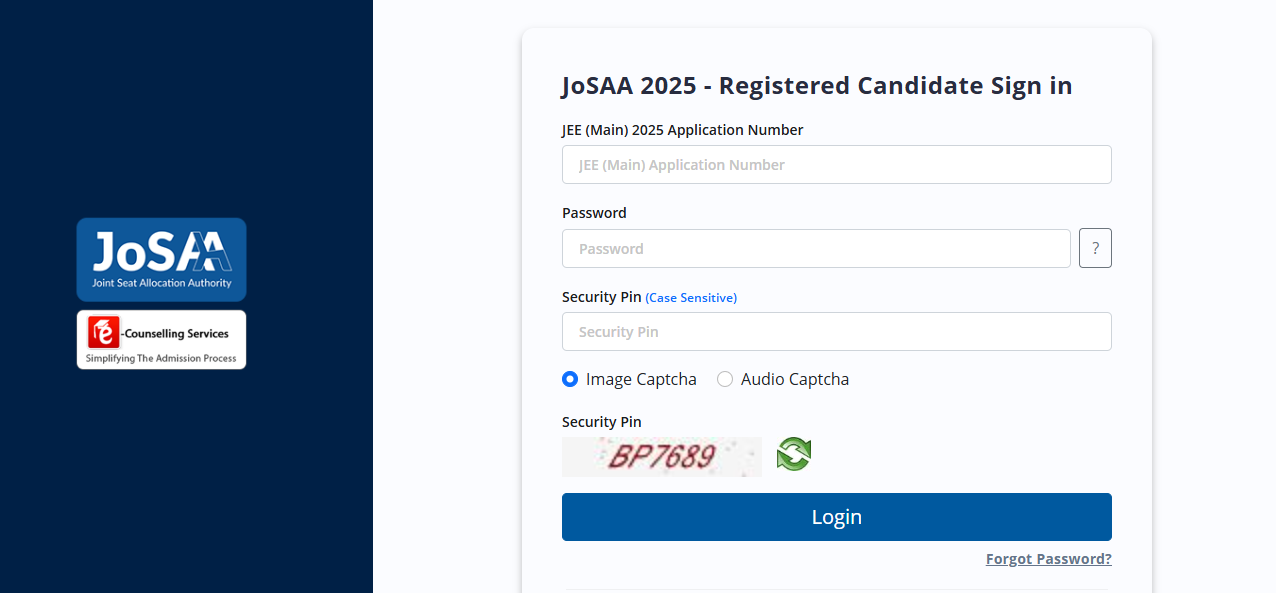Refresh the security pin captcha
Viewport: 1276px width, 593px height.
[x=794, y=454]
